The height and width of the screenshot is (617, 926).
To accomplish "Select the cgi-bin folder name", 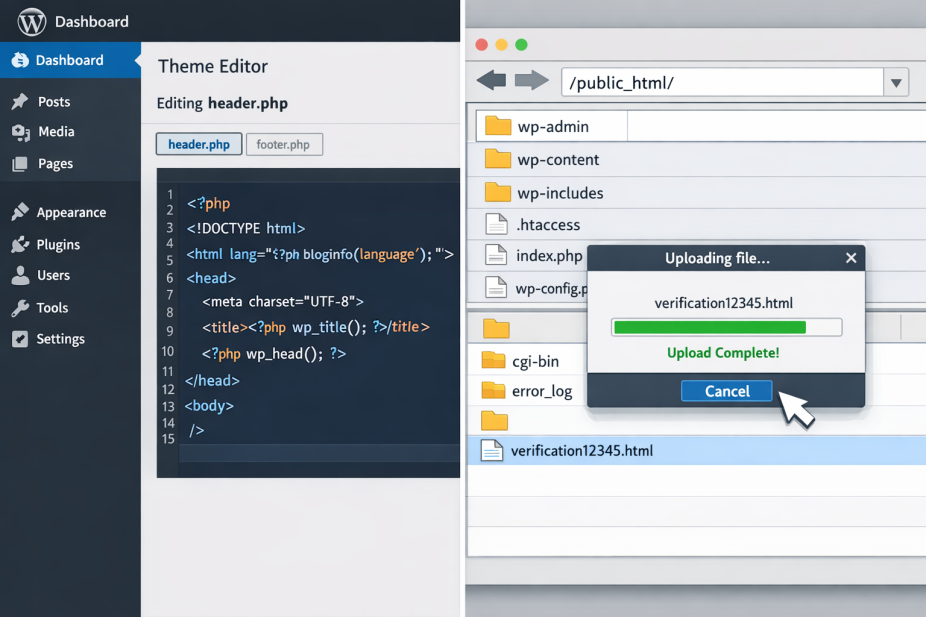I will tap(535, 361).
